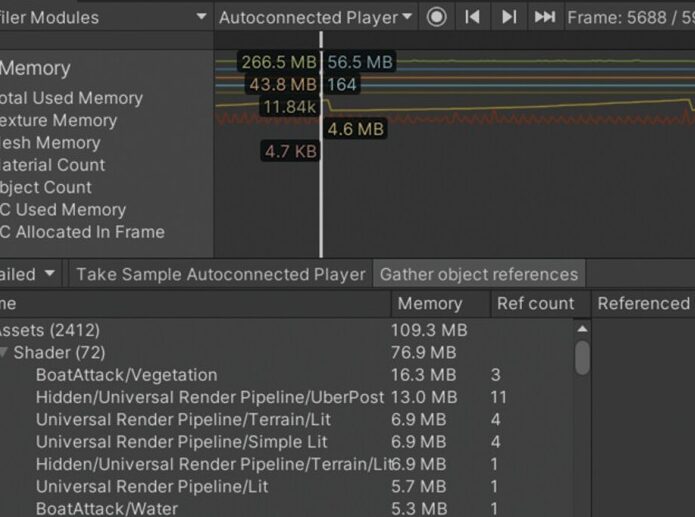Select the BoatAttack/Water shader row
Viewport: 695px width, 517px height.
[286, 508]
